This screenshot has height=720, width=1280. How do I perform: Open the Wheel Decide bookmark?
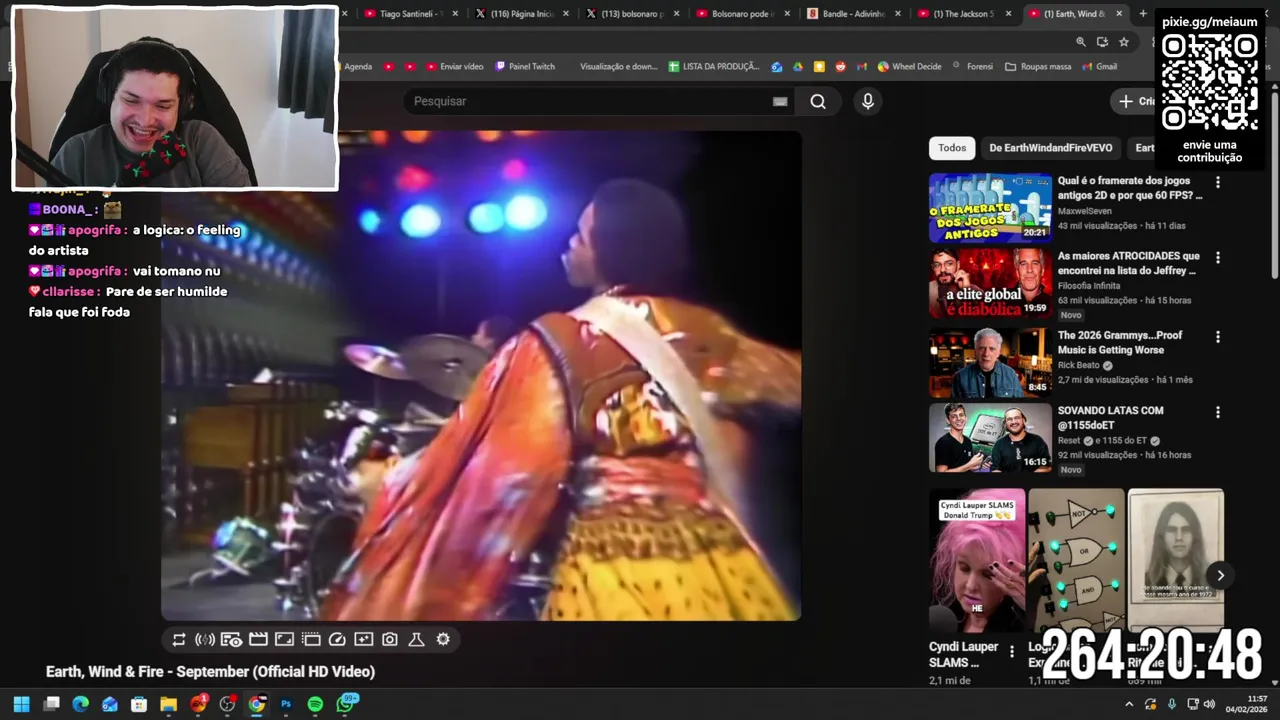tap(909, 67)
